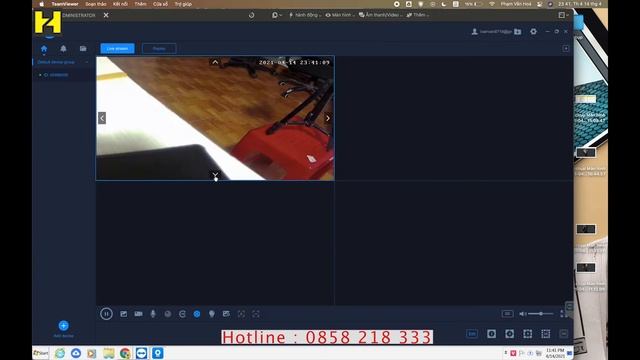Image resolution: width=640 pixels, height=360 pixels.
Task: Open the settings gear in app header
Action: [x=533, y=31]
